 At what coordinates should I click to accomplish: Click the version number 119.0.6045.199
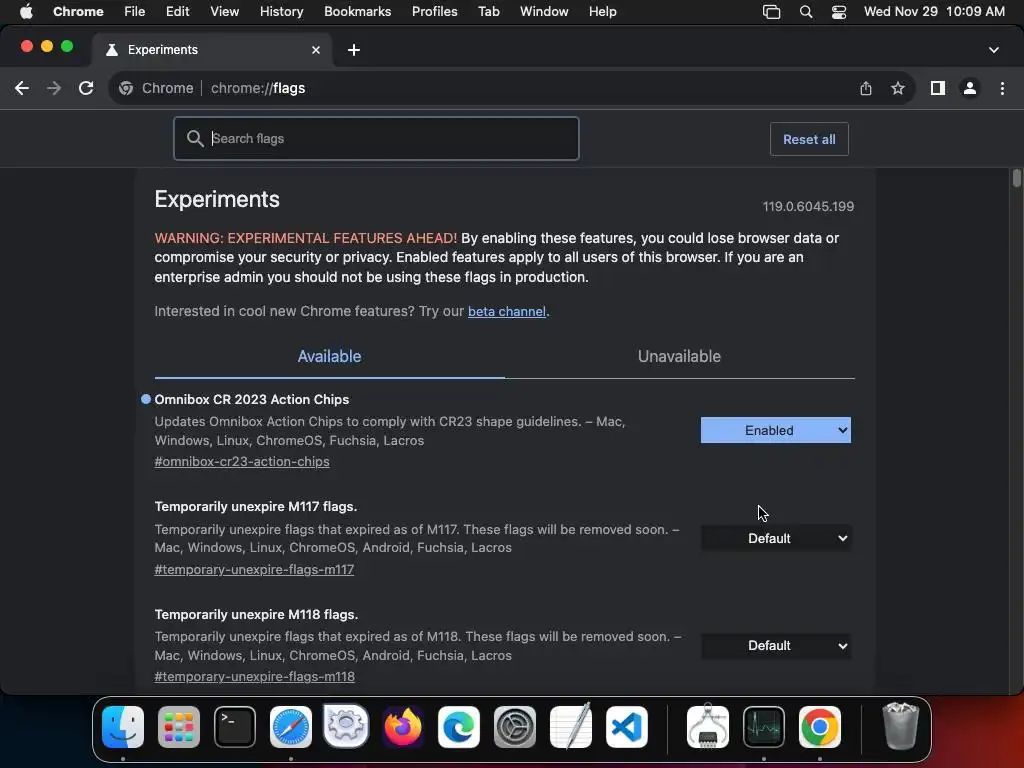808,206
